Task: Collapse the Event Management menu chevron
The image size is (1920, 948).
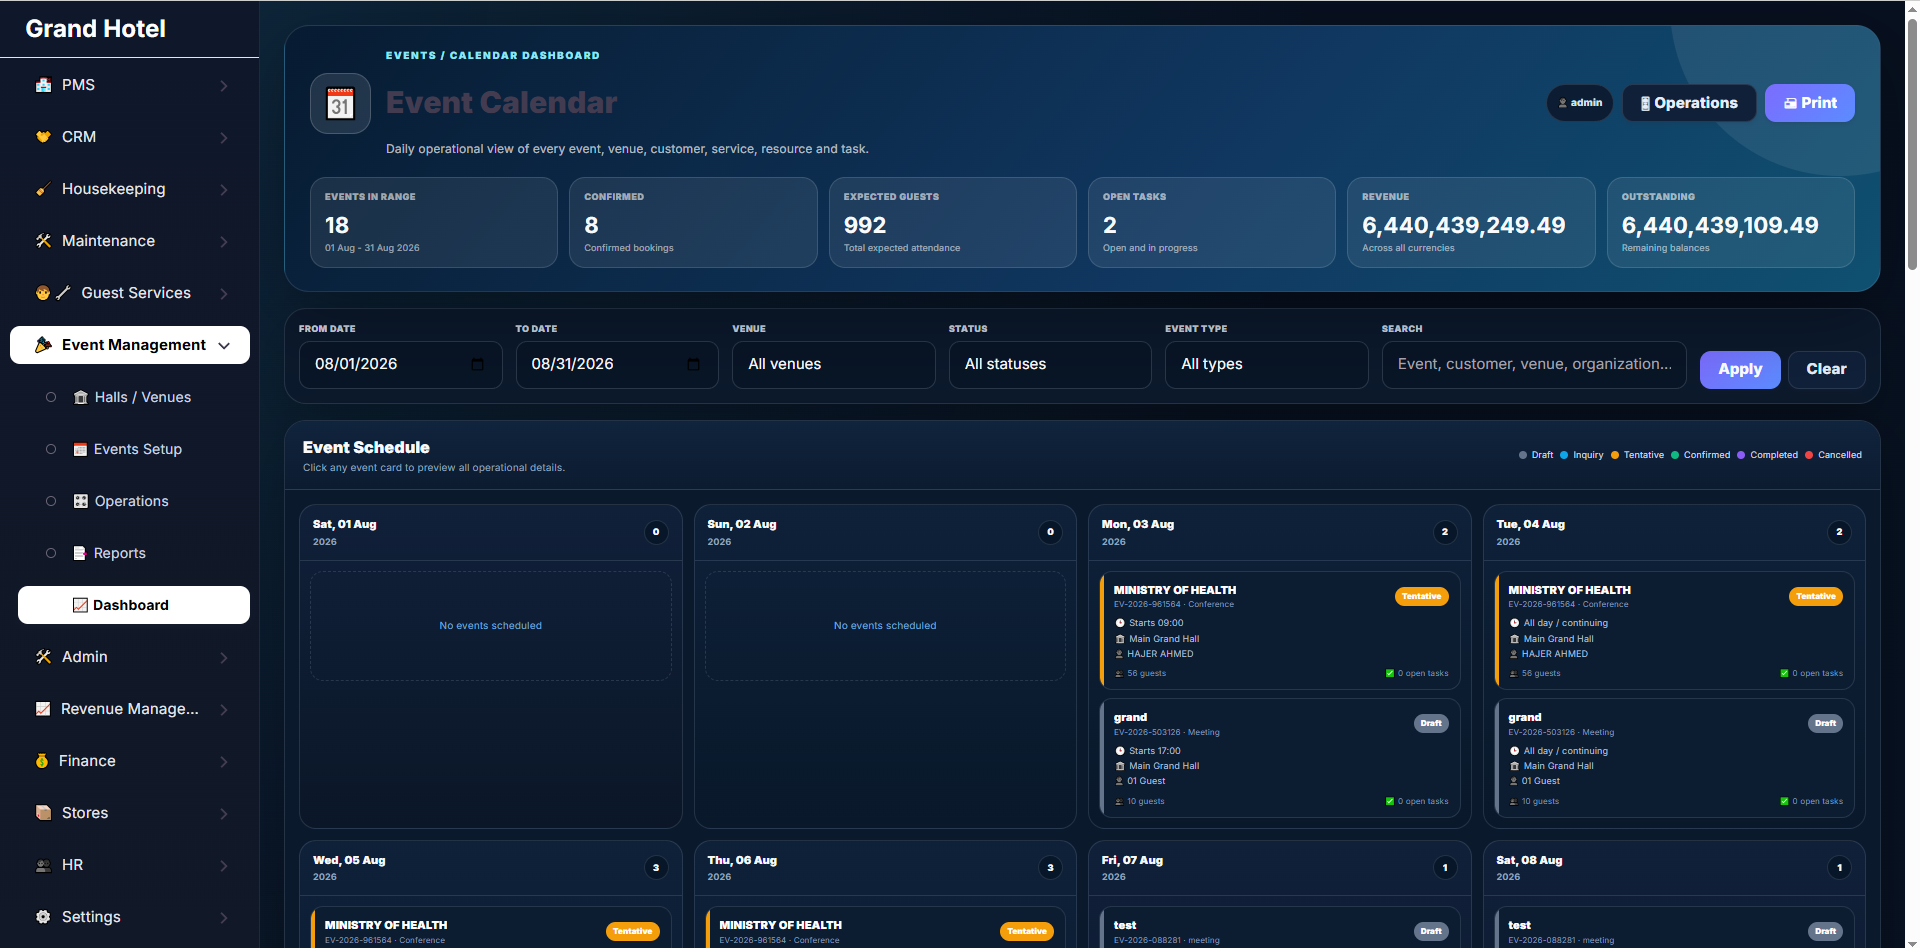Action: (x=224, y=345)
